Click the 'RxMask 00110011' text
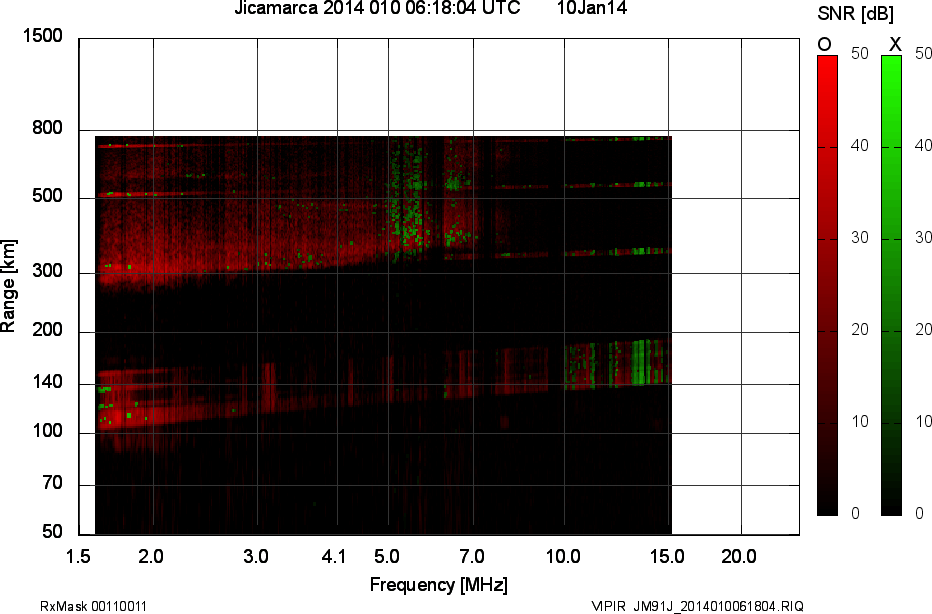 [93, 606]
